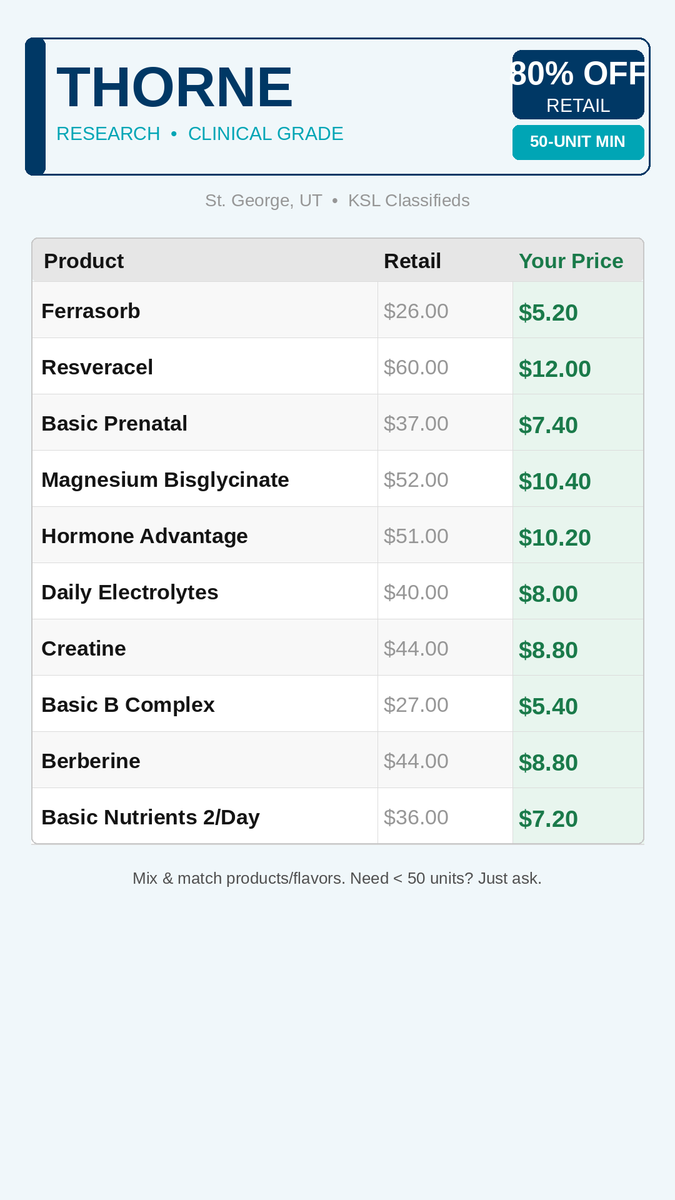Click the Berberine product name
This screenshot has width=675, height=1200.
click(91, 761)
